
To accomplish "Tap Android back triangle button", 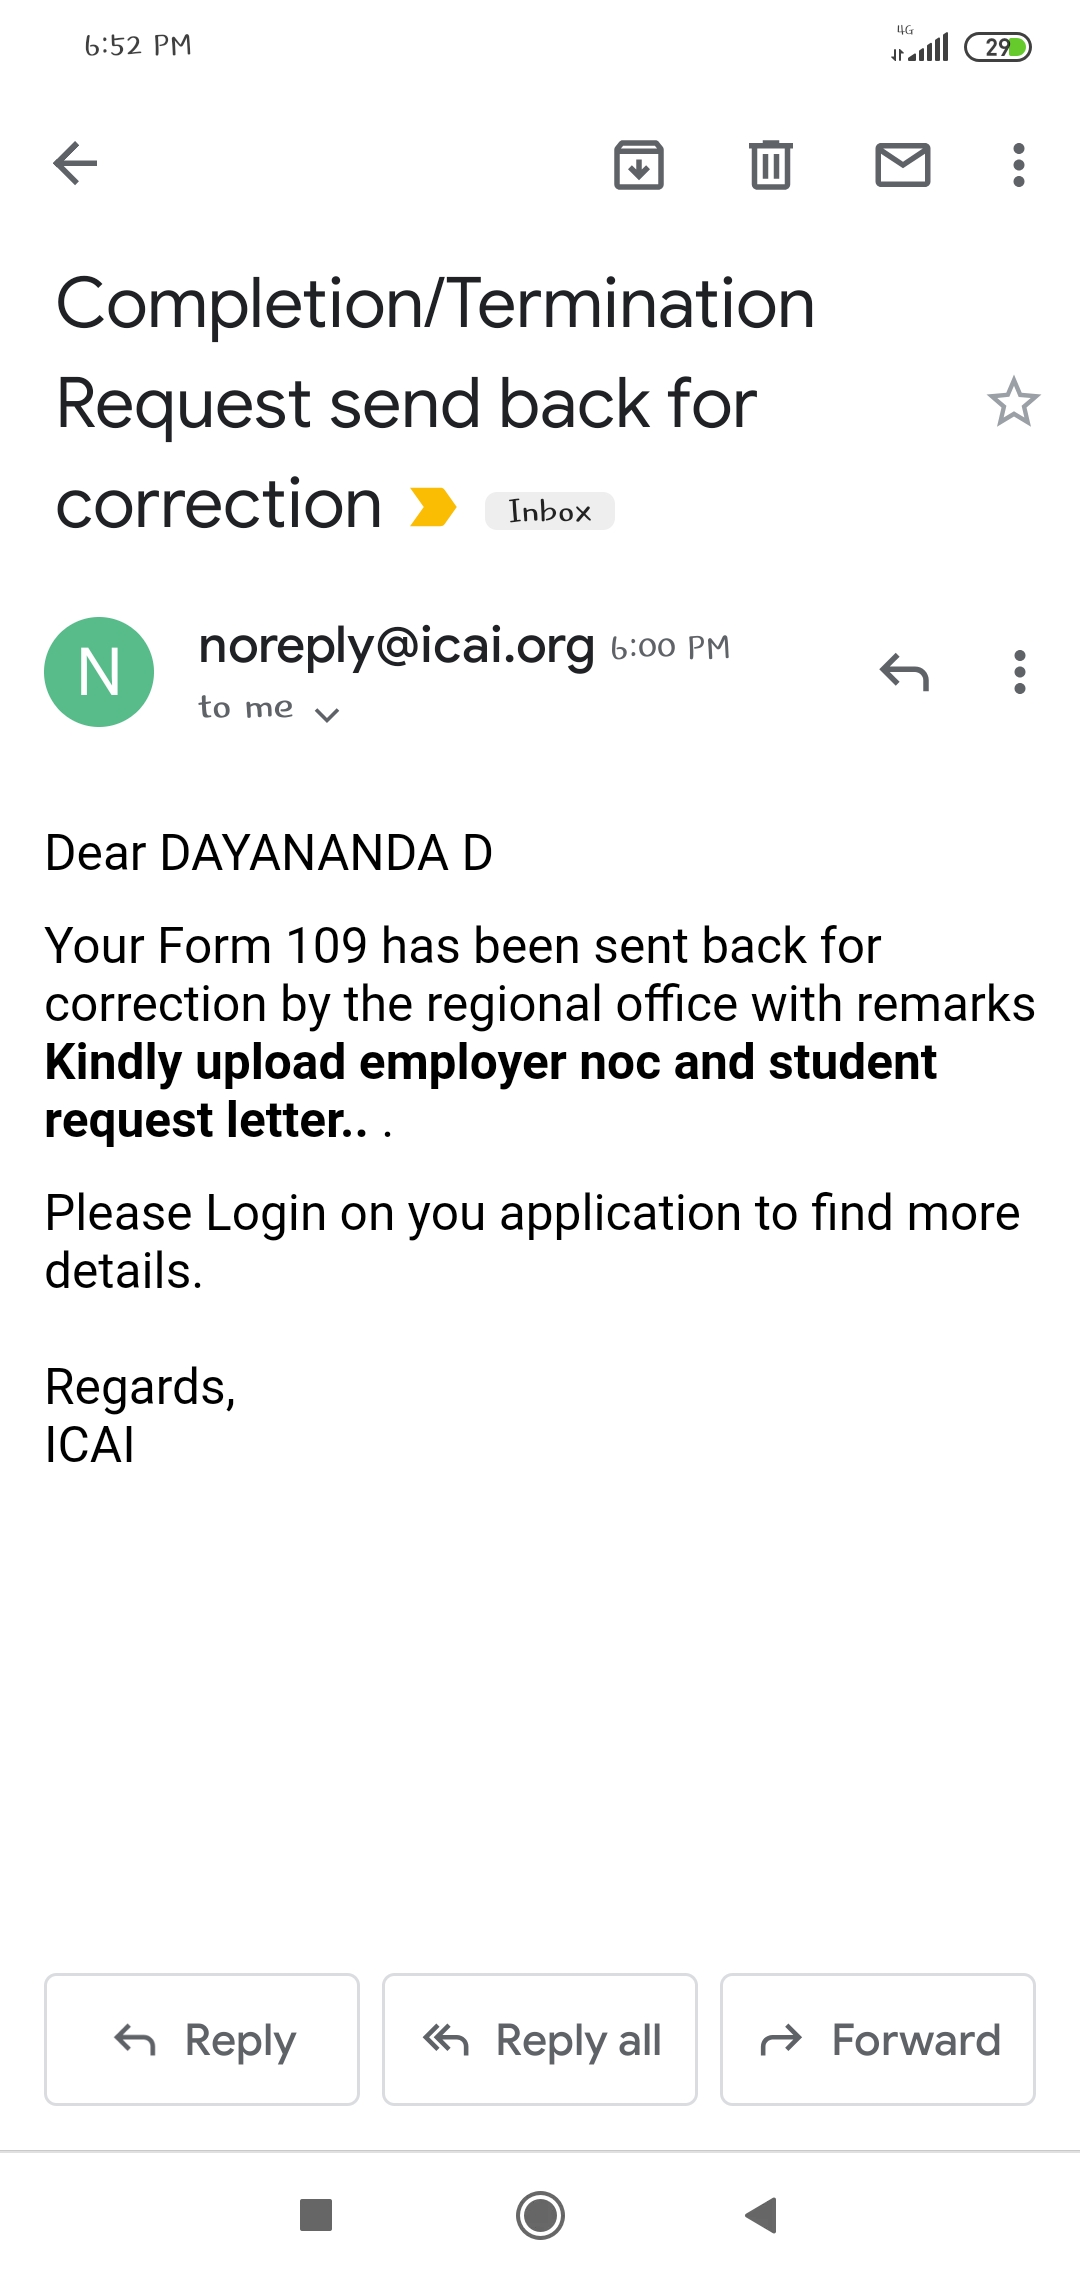I will (762, 2215).
